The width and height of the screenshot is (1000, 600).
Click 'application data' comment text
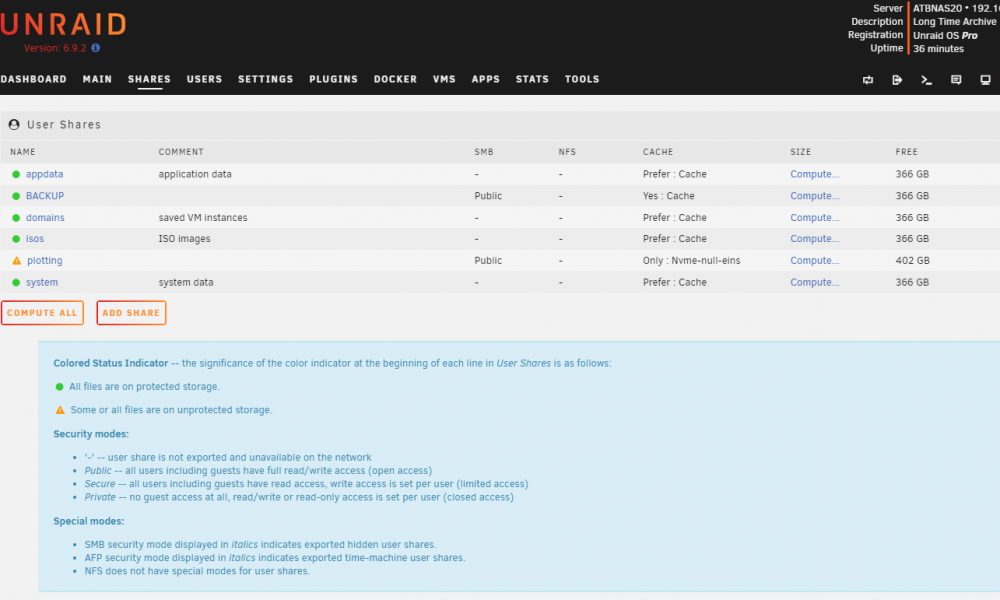click(x=195, y=174)
